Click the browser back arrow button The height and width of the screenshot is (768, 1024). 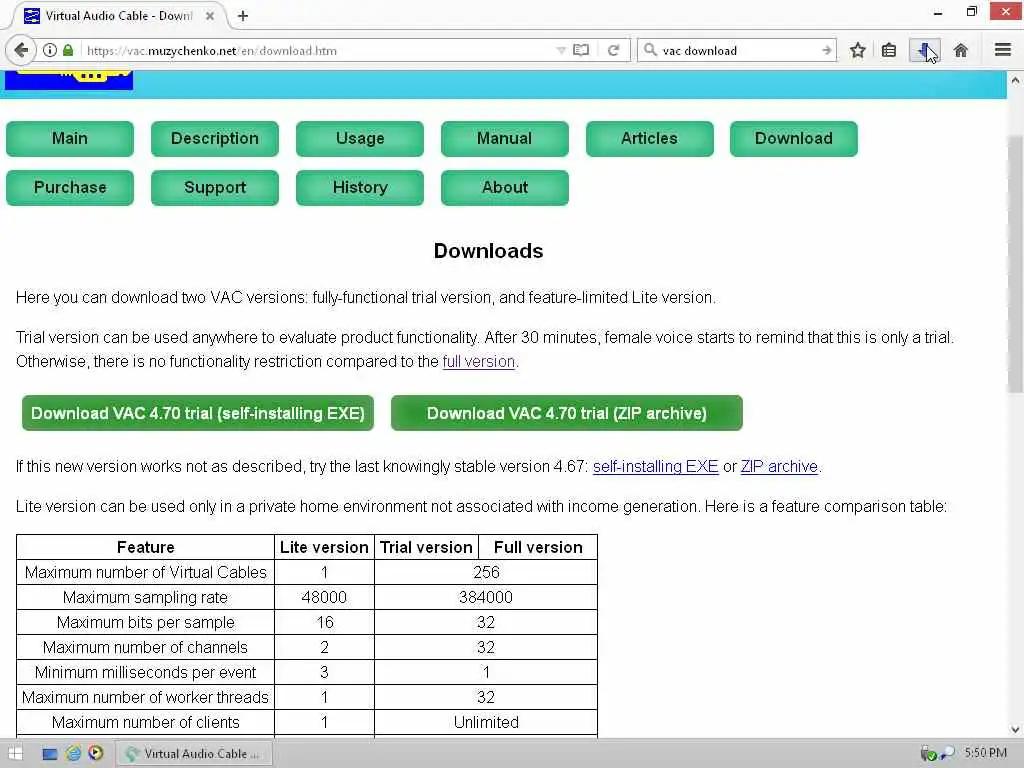click(22, 50)
